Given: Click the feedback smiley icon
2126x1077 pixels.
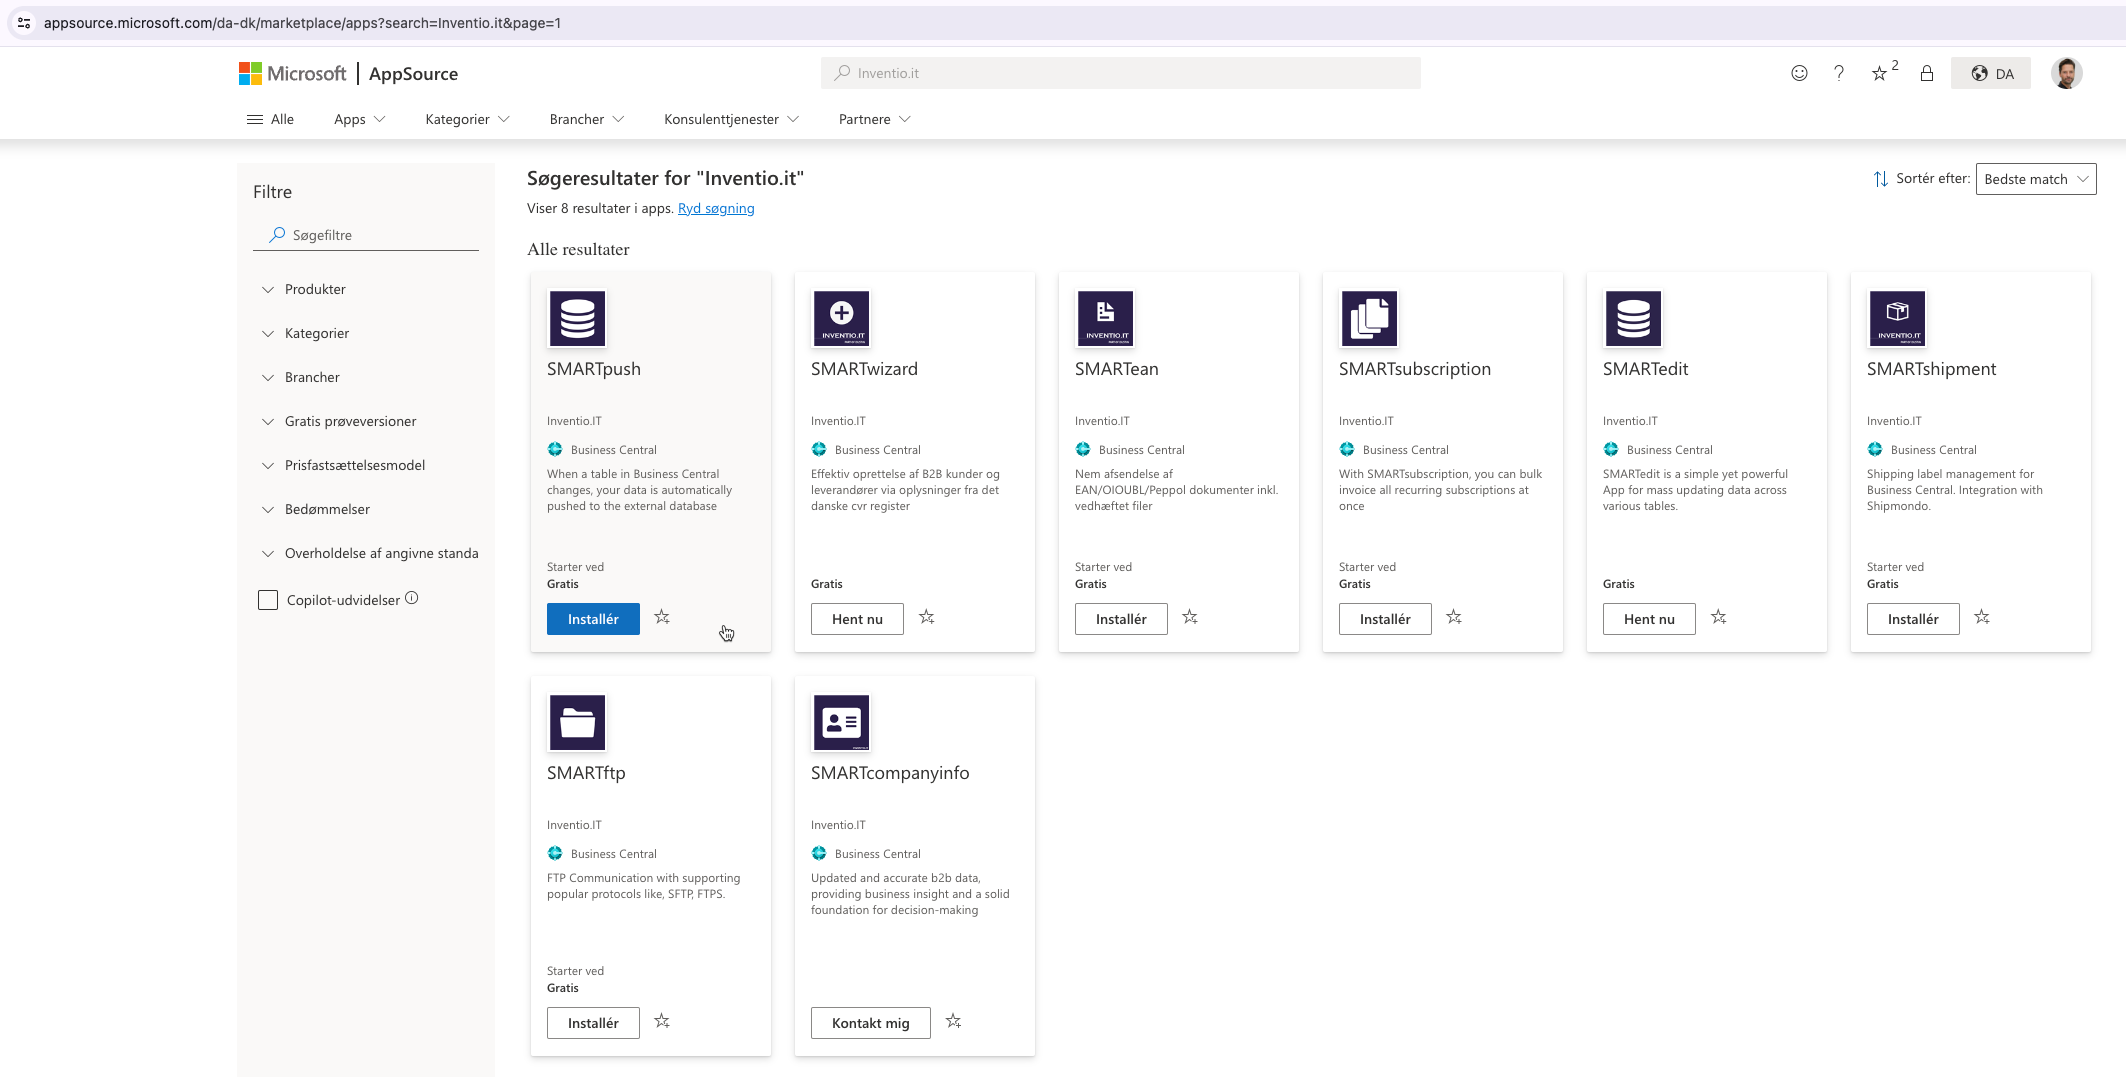Looking at the screenshot, I should tap(1799, 73).
